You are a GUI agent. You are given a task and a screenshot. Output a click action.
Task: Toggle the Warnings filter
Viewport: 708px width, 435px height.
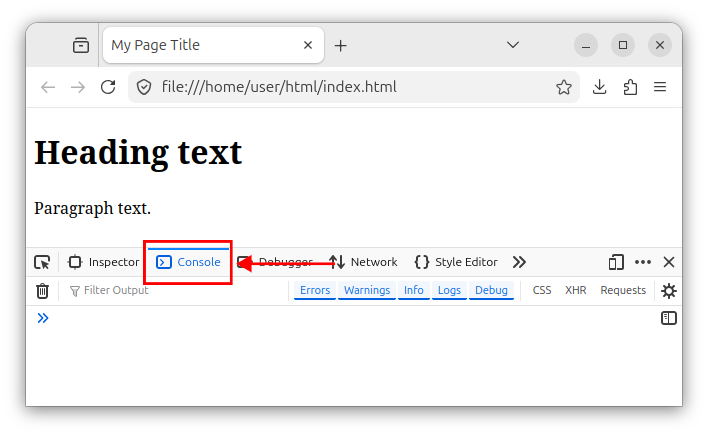pos(367,290)
